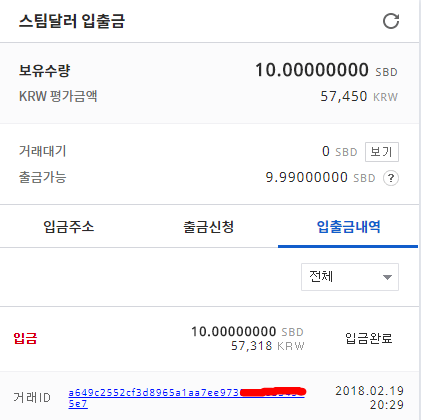Click the deposit row 10.00000000 SBD amount

(x=247, y=332)
